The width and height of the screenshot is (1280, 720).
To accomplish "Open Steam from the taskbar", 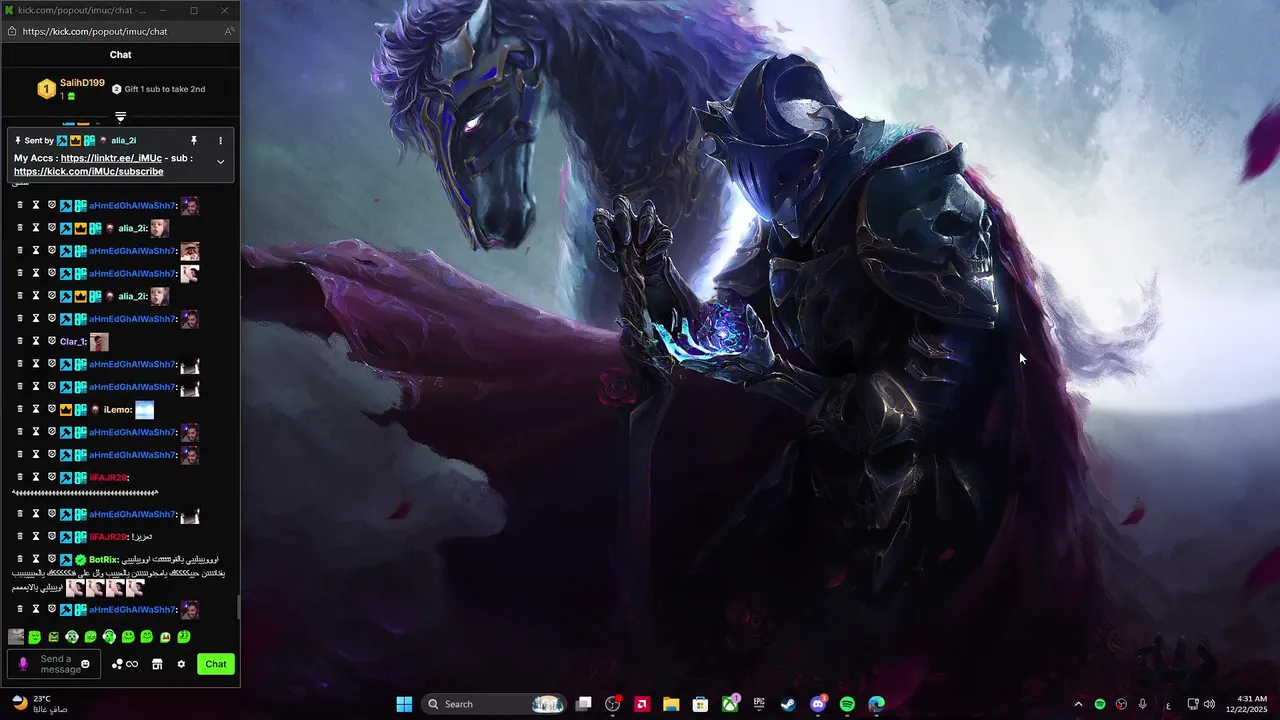I will [788, 704].
